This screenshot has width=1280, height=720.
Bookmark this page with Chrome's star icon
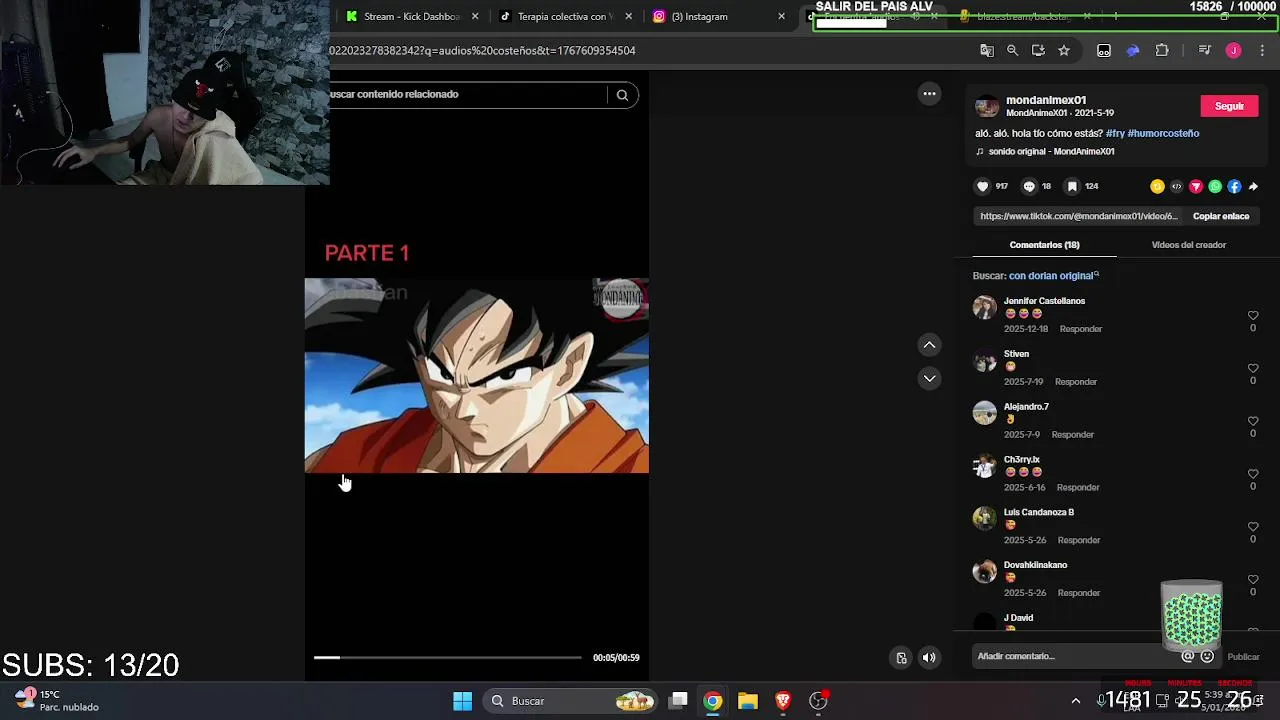point(1064,51)
